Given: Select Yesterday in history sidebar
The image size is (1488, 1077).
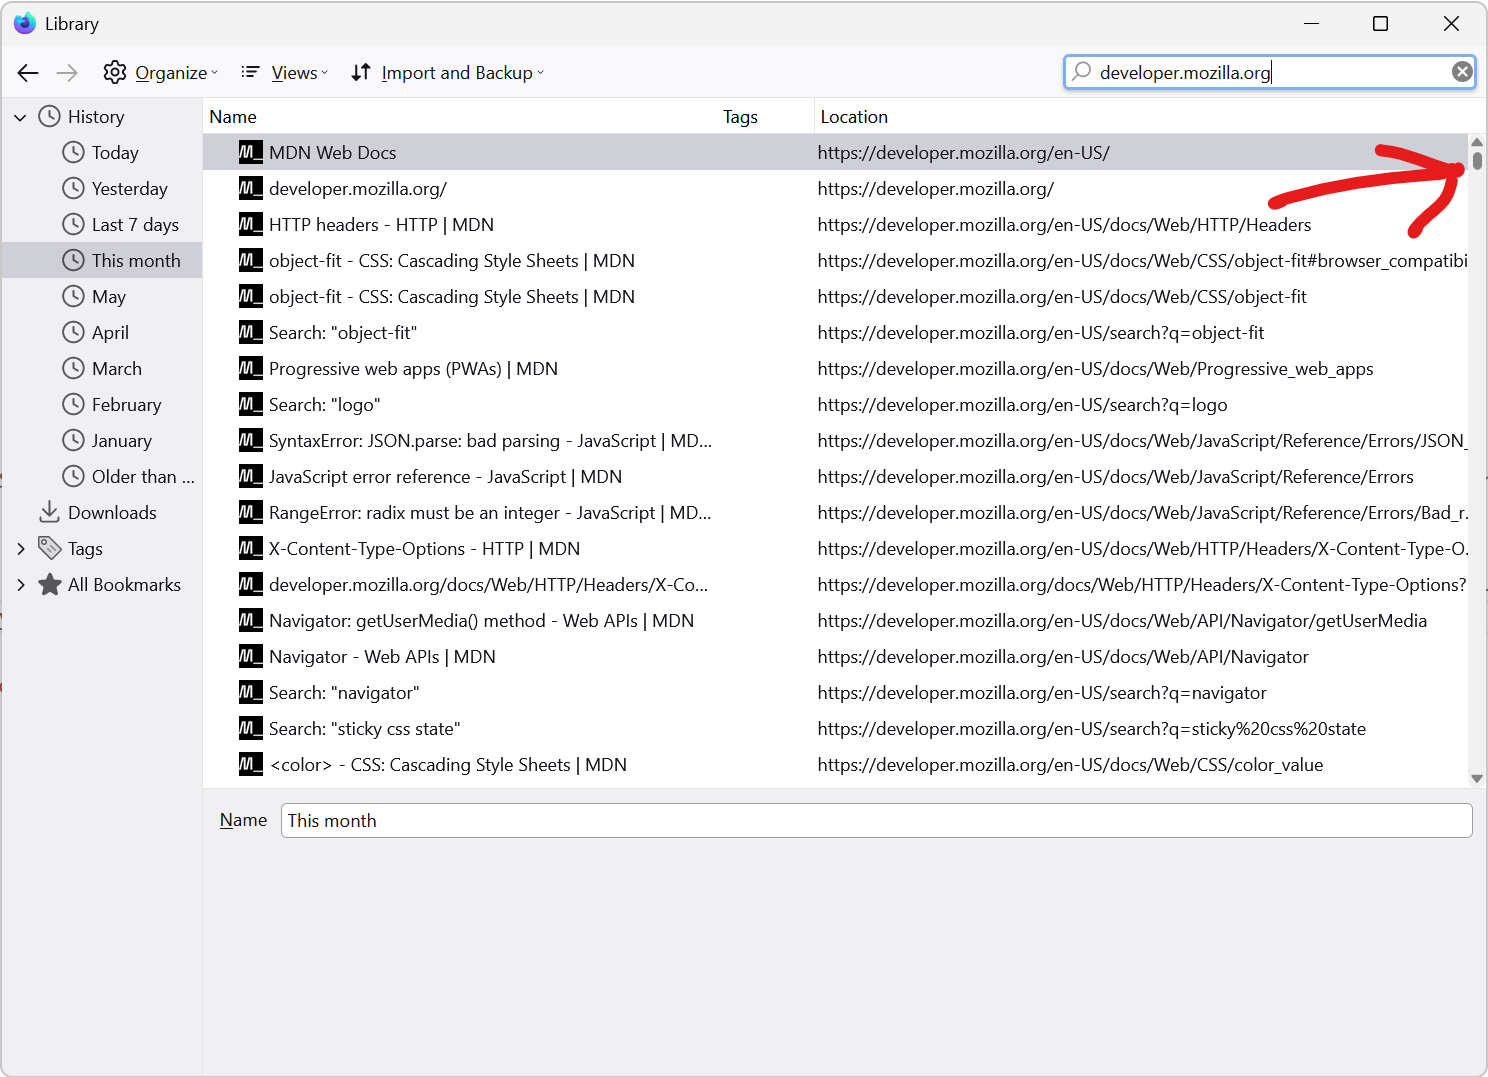Looking at the screenshot, I should [129, 189].
